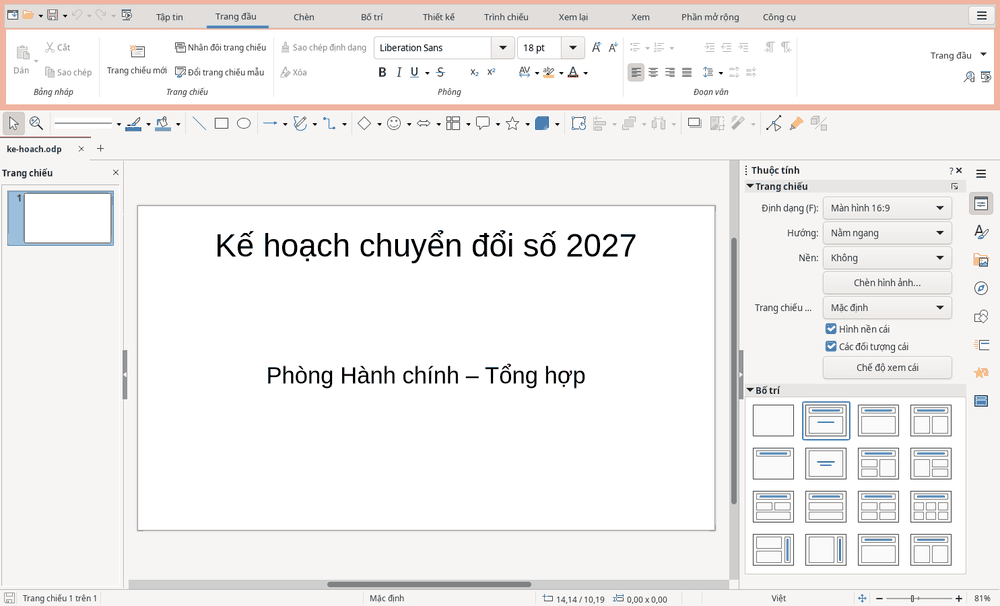Insert a smiley symbol shape

click(x=394, y=123)
